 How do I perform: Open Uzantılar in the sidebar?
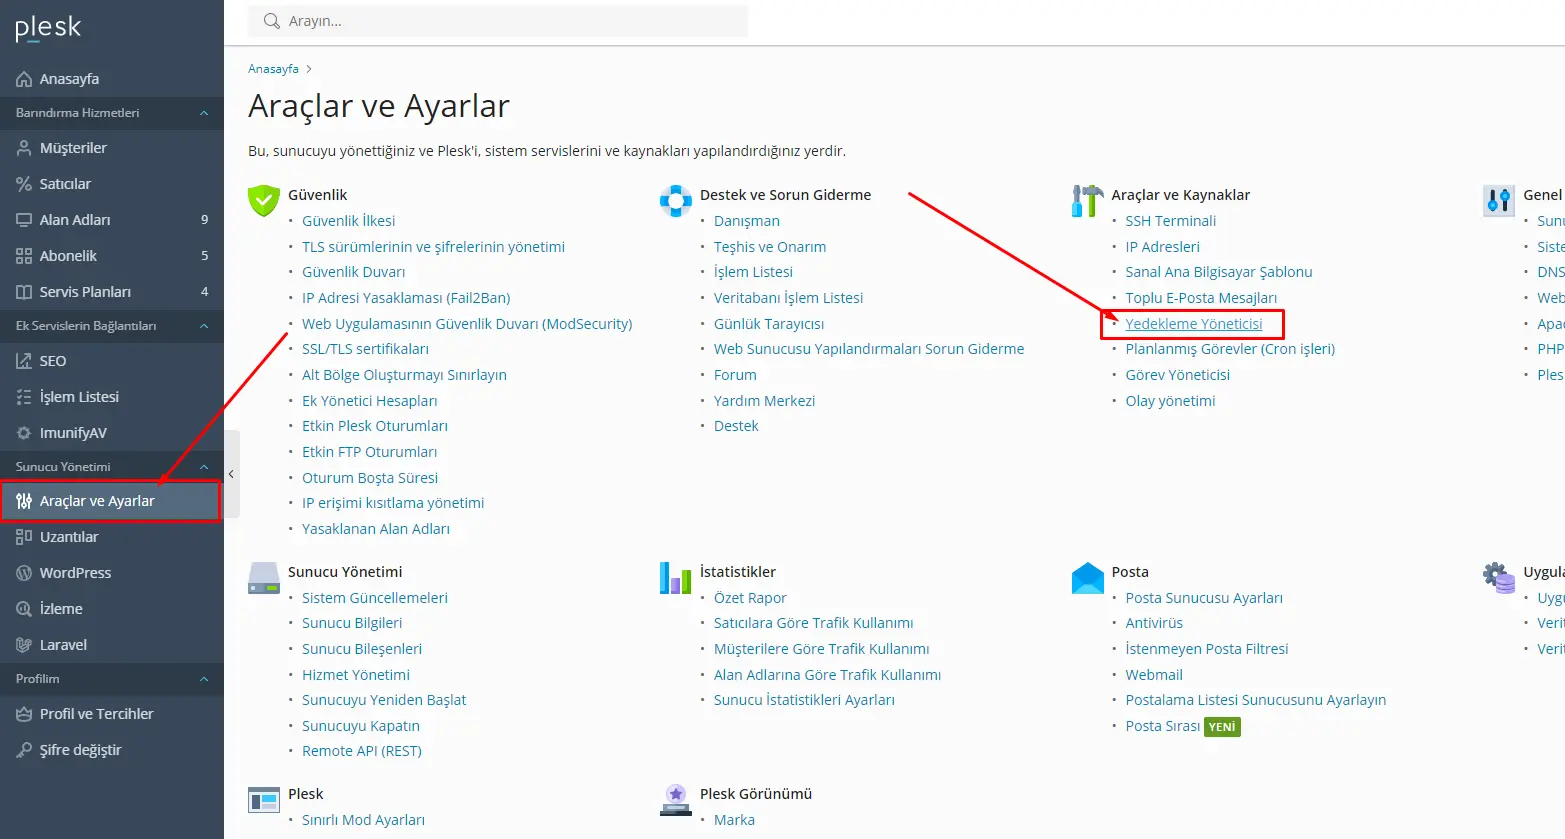coord(69,537)
